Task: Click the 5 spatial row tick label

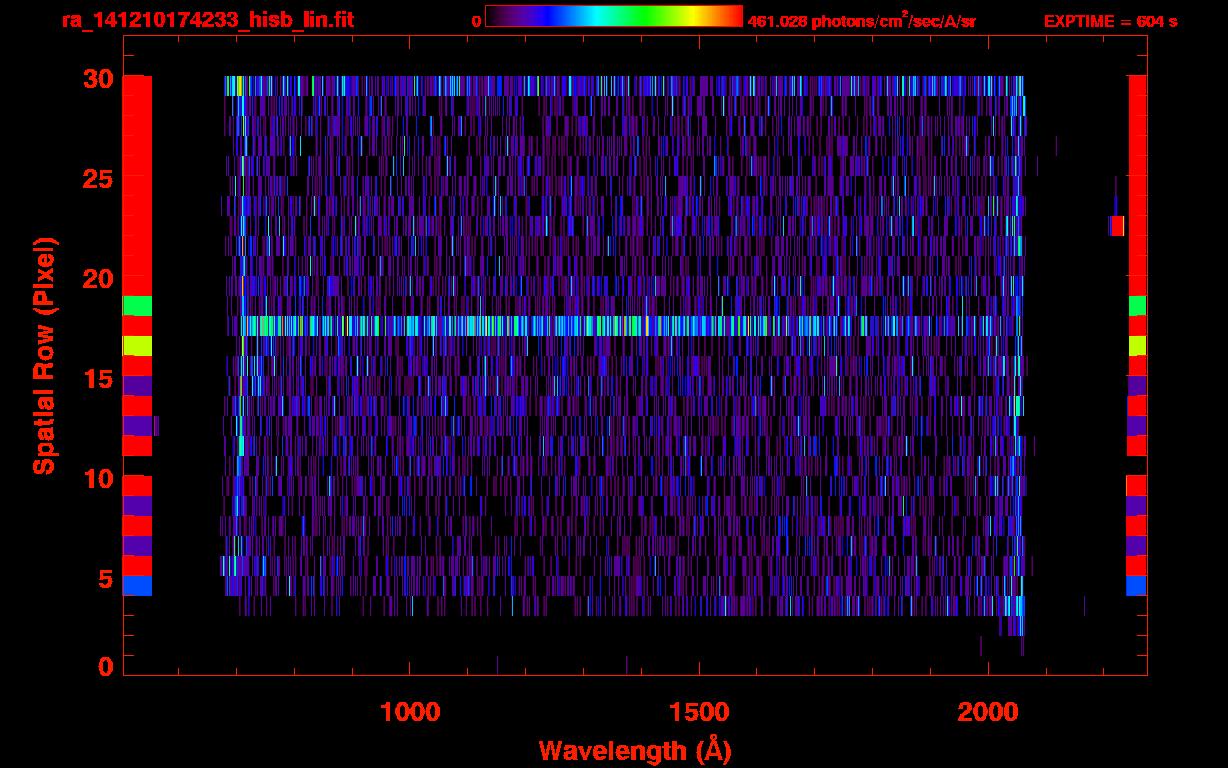Action: pos(105,578)
